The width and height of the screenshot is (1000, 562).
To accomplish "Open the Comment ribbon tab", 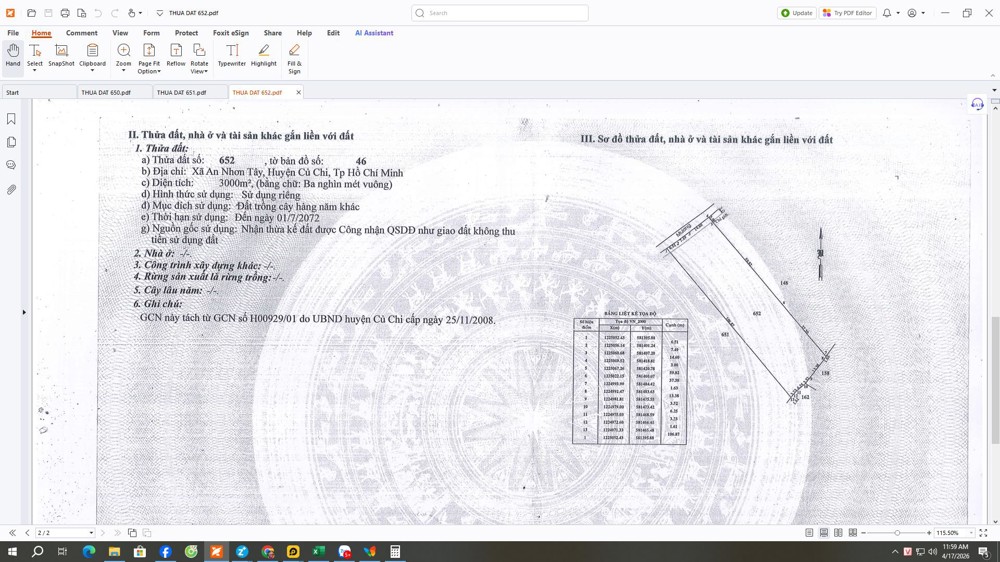I will [82, 33].
